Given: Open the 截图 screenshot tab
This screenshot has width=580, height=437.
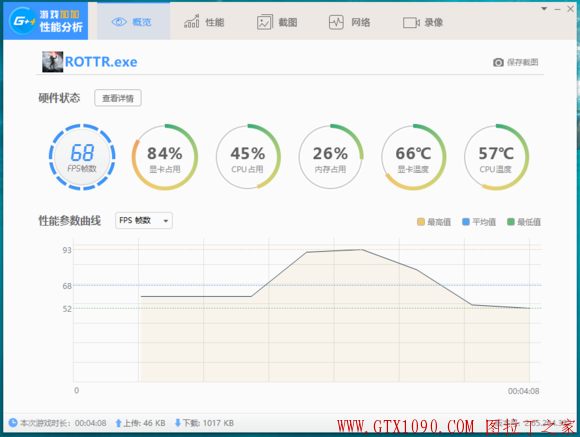Looking at the screenshot, I should (277, 22).
